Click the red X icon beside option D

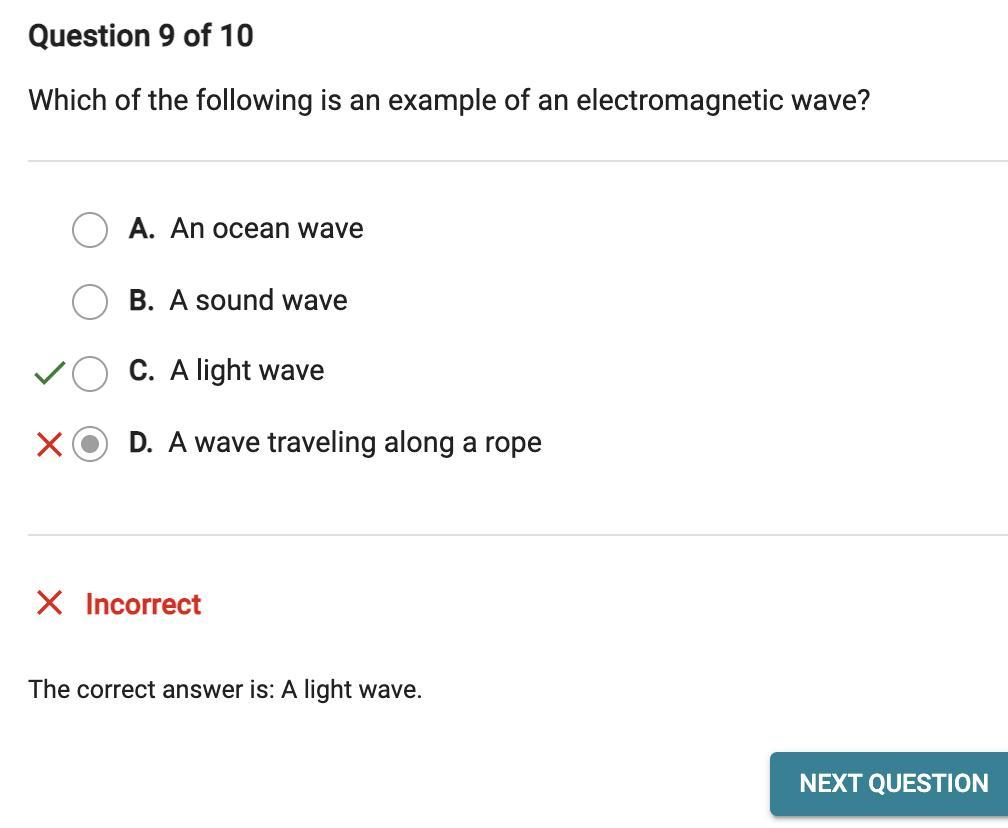click(x=49, y=444)
